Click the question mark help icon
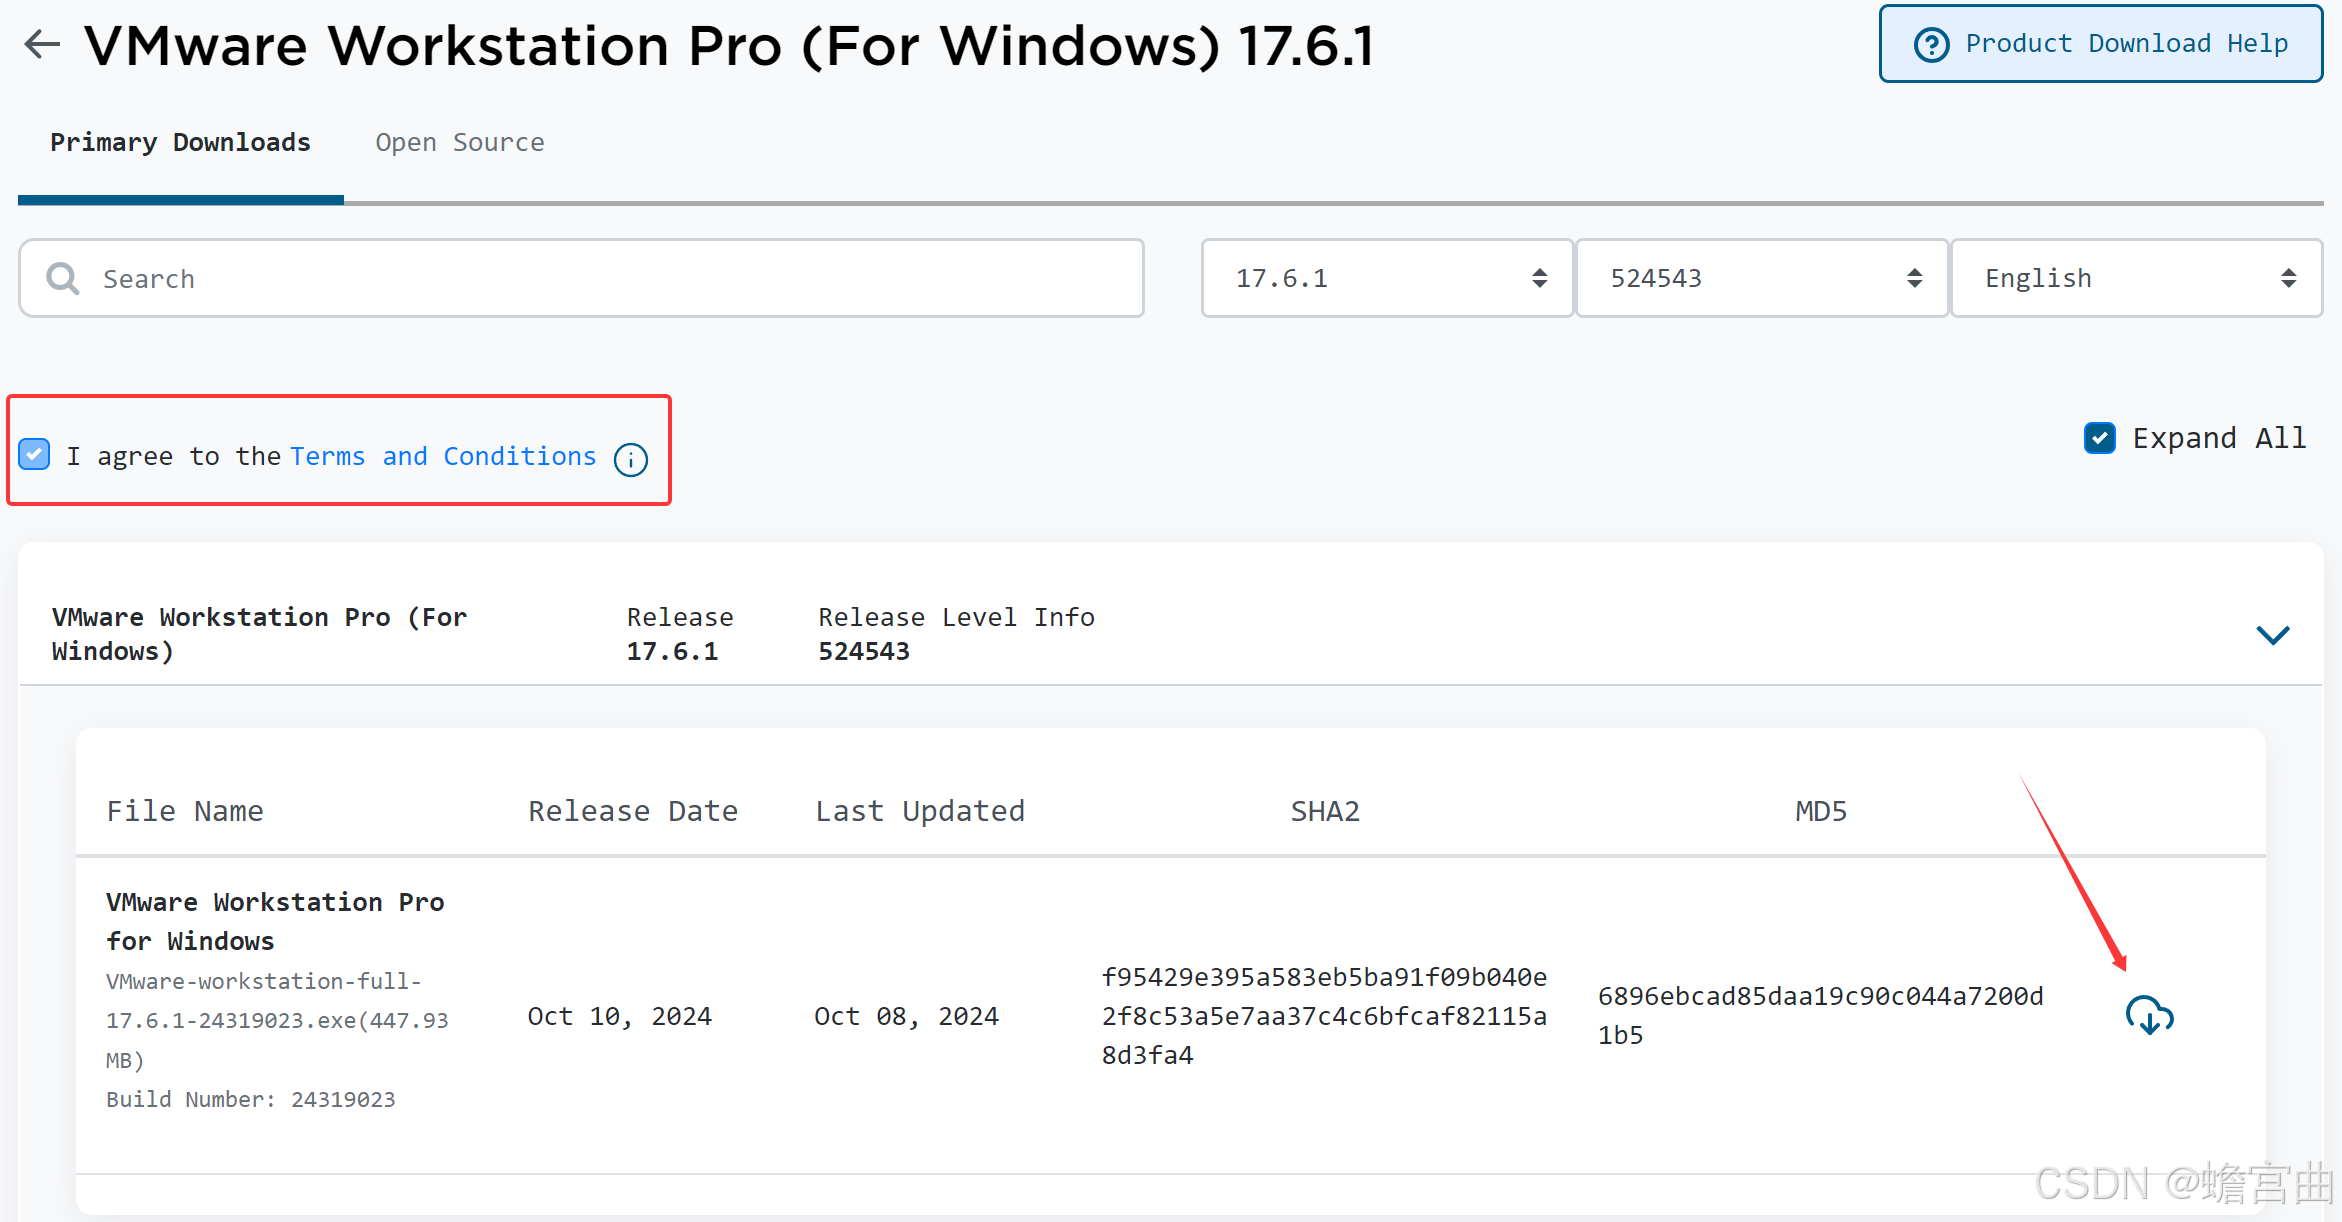This screenshot has height=1222, width=2342. [1931, 45]
